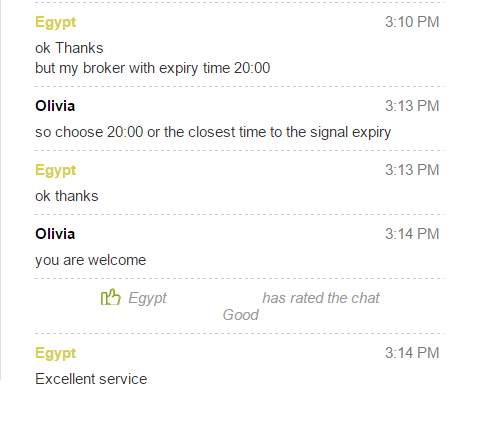This screenshot has height=442, width=479.
Task: Click the message 'so choose 20:00 or the closest time'
Action: (213, 133)
